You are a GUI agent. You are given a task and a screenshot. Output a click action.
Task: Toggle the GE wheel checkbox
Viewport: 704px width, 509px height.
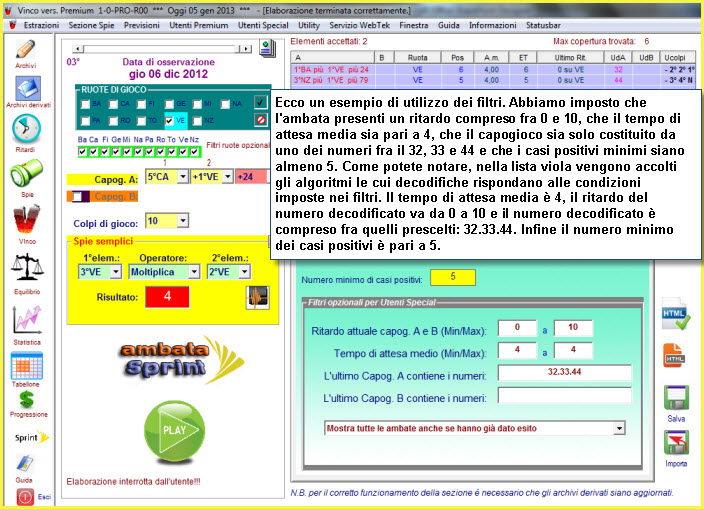169,104
